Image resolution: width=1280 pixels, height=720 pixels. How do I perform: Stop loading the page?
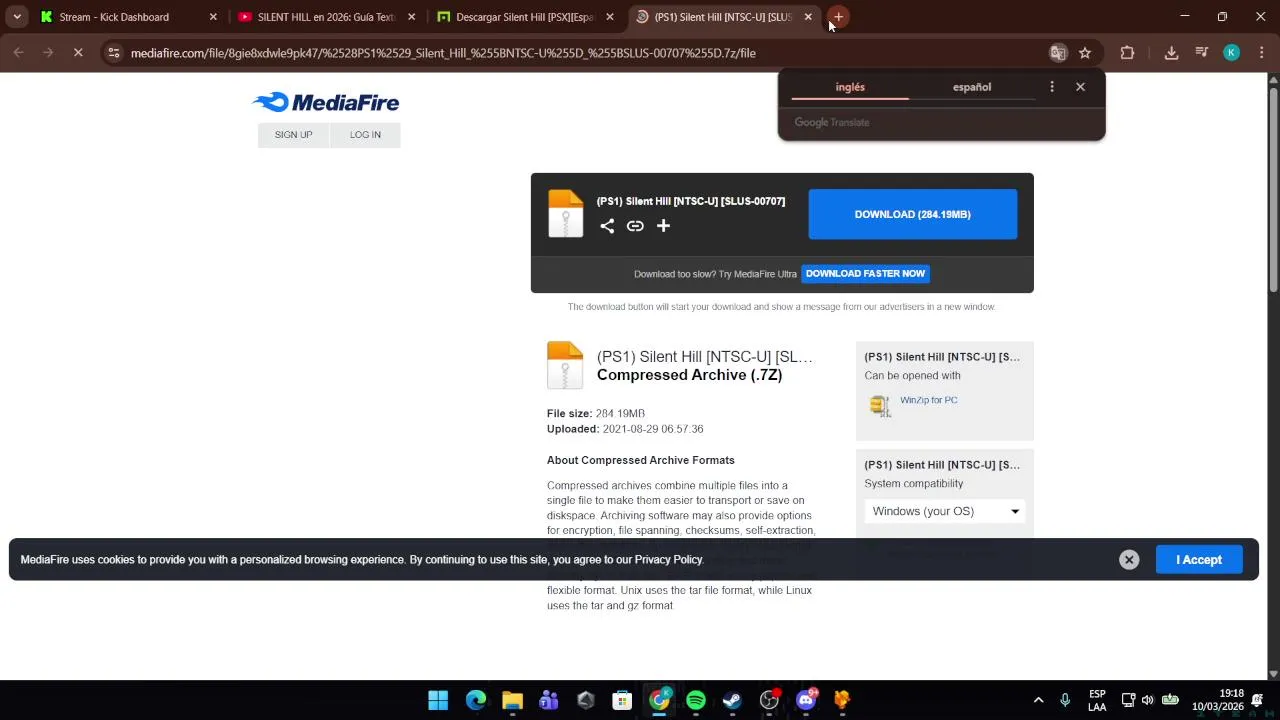click(78, 53)
